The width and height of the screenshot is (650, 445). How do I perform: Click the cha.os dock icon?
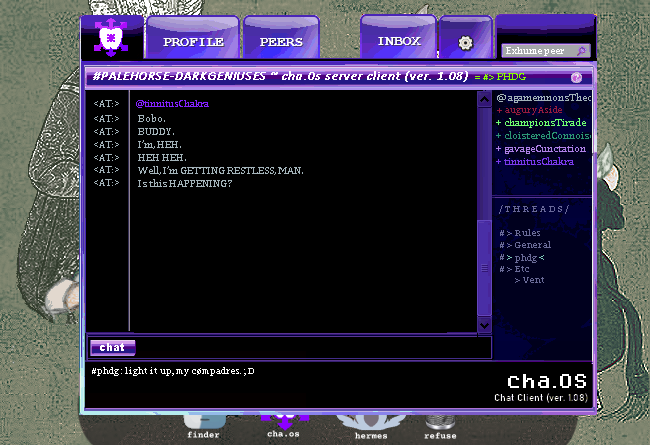[283, 423]
